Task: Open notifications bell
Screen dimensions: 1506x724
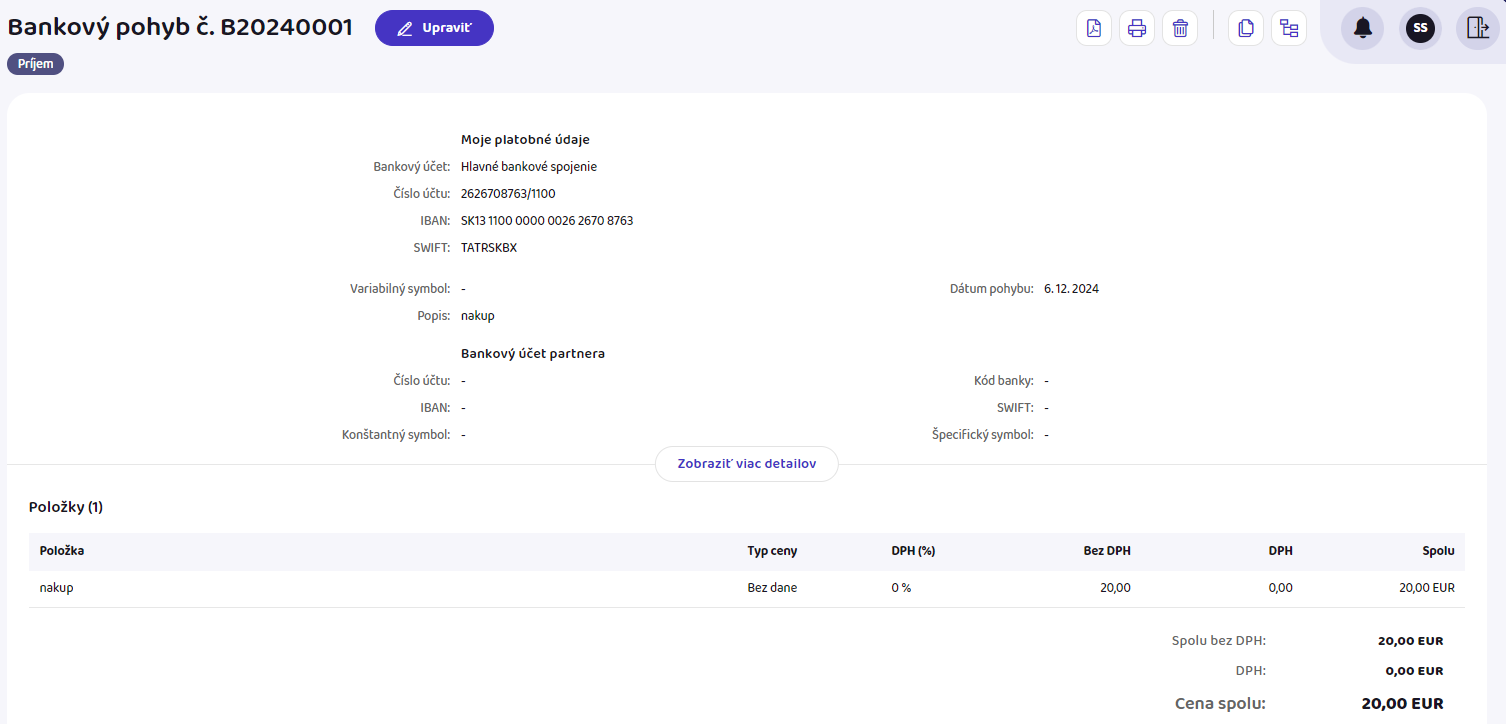Action: point(1362,28)
